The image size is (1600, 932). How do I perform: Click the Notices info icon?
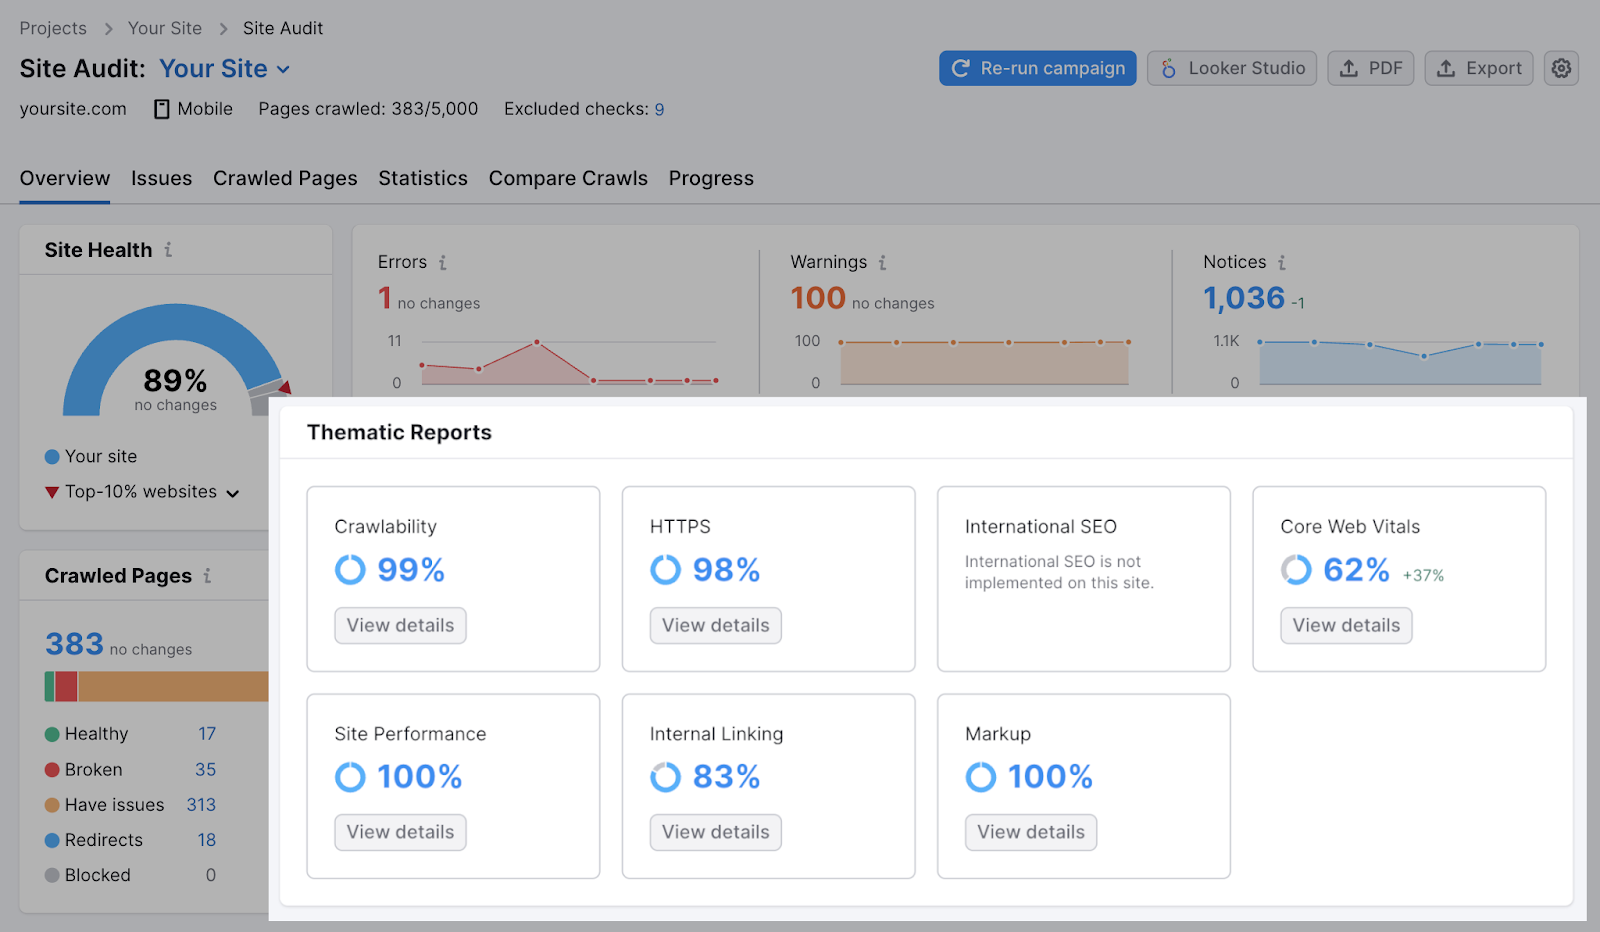pyautogui.click(x=1282, y=262)
